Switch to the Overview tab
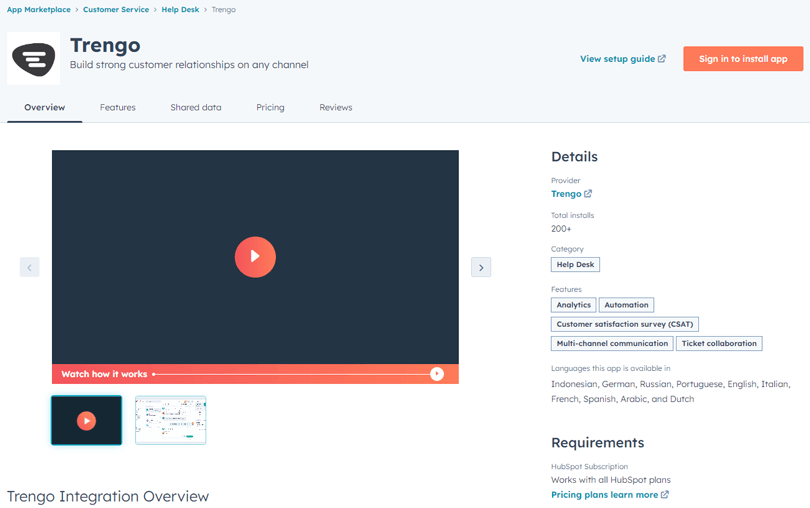810x508 pixels. click(44, 107)
